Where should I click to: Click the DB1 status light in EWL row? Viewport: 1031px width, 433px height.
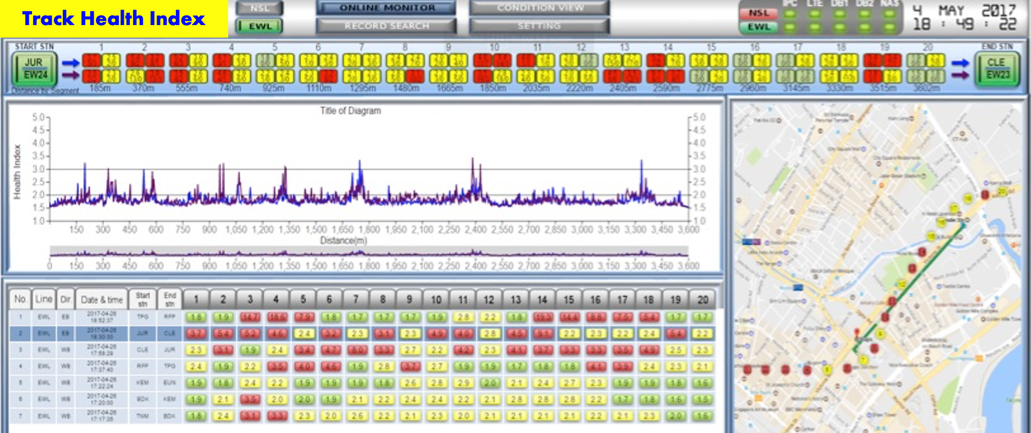point(840,28)
